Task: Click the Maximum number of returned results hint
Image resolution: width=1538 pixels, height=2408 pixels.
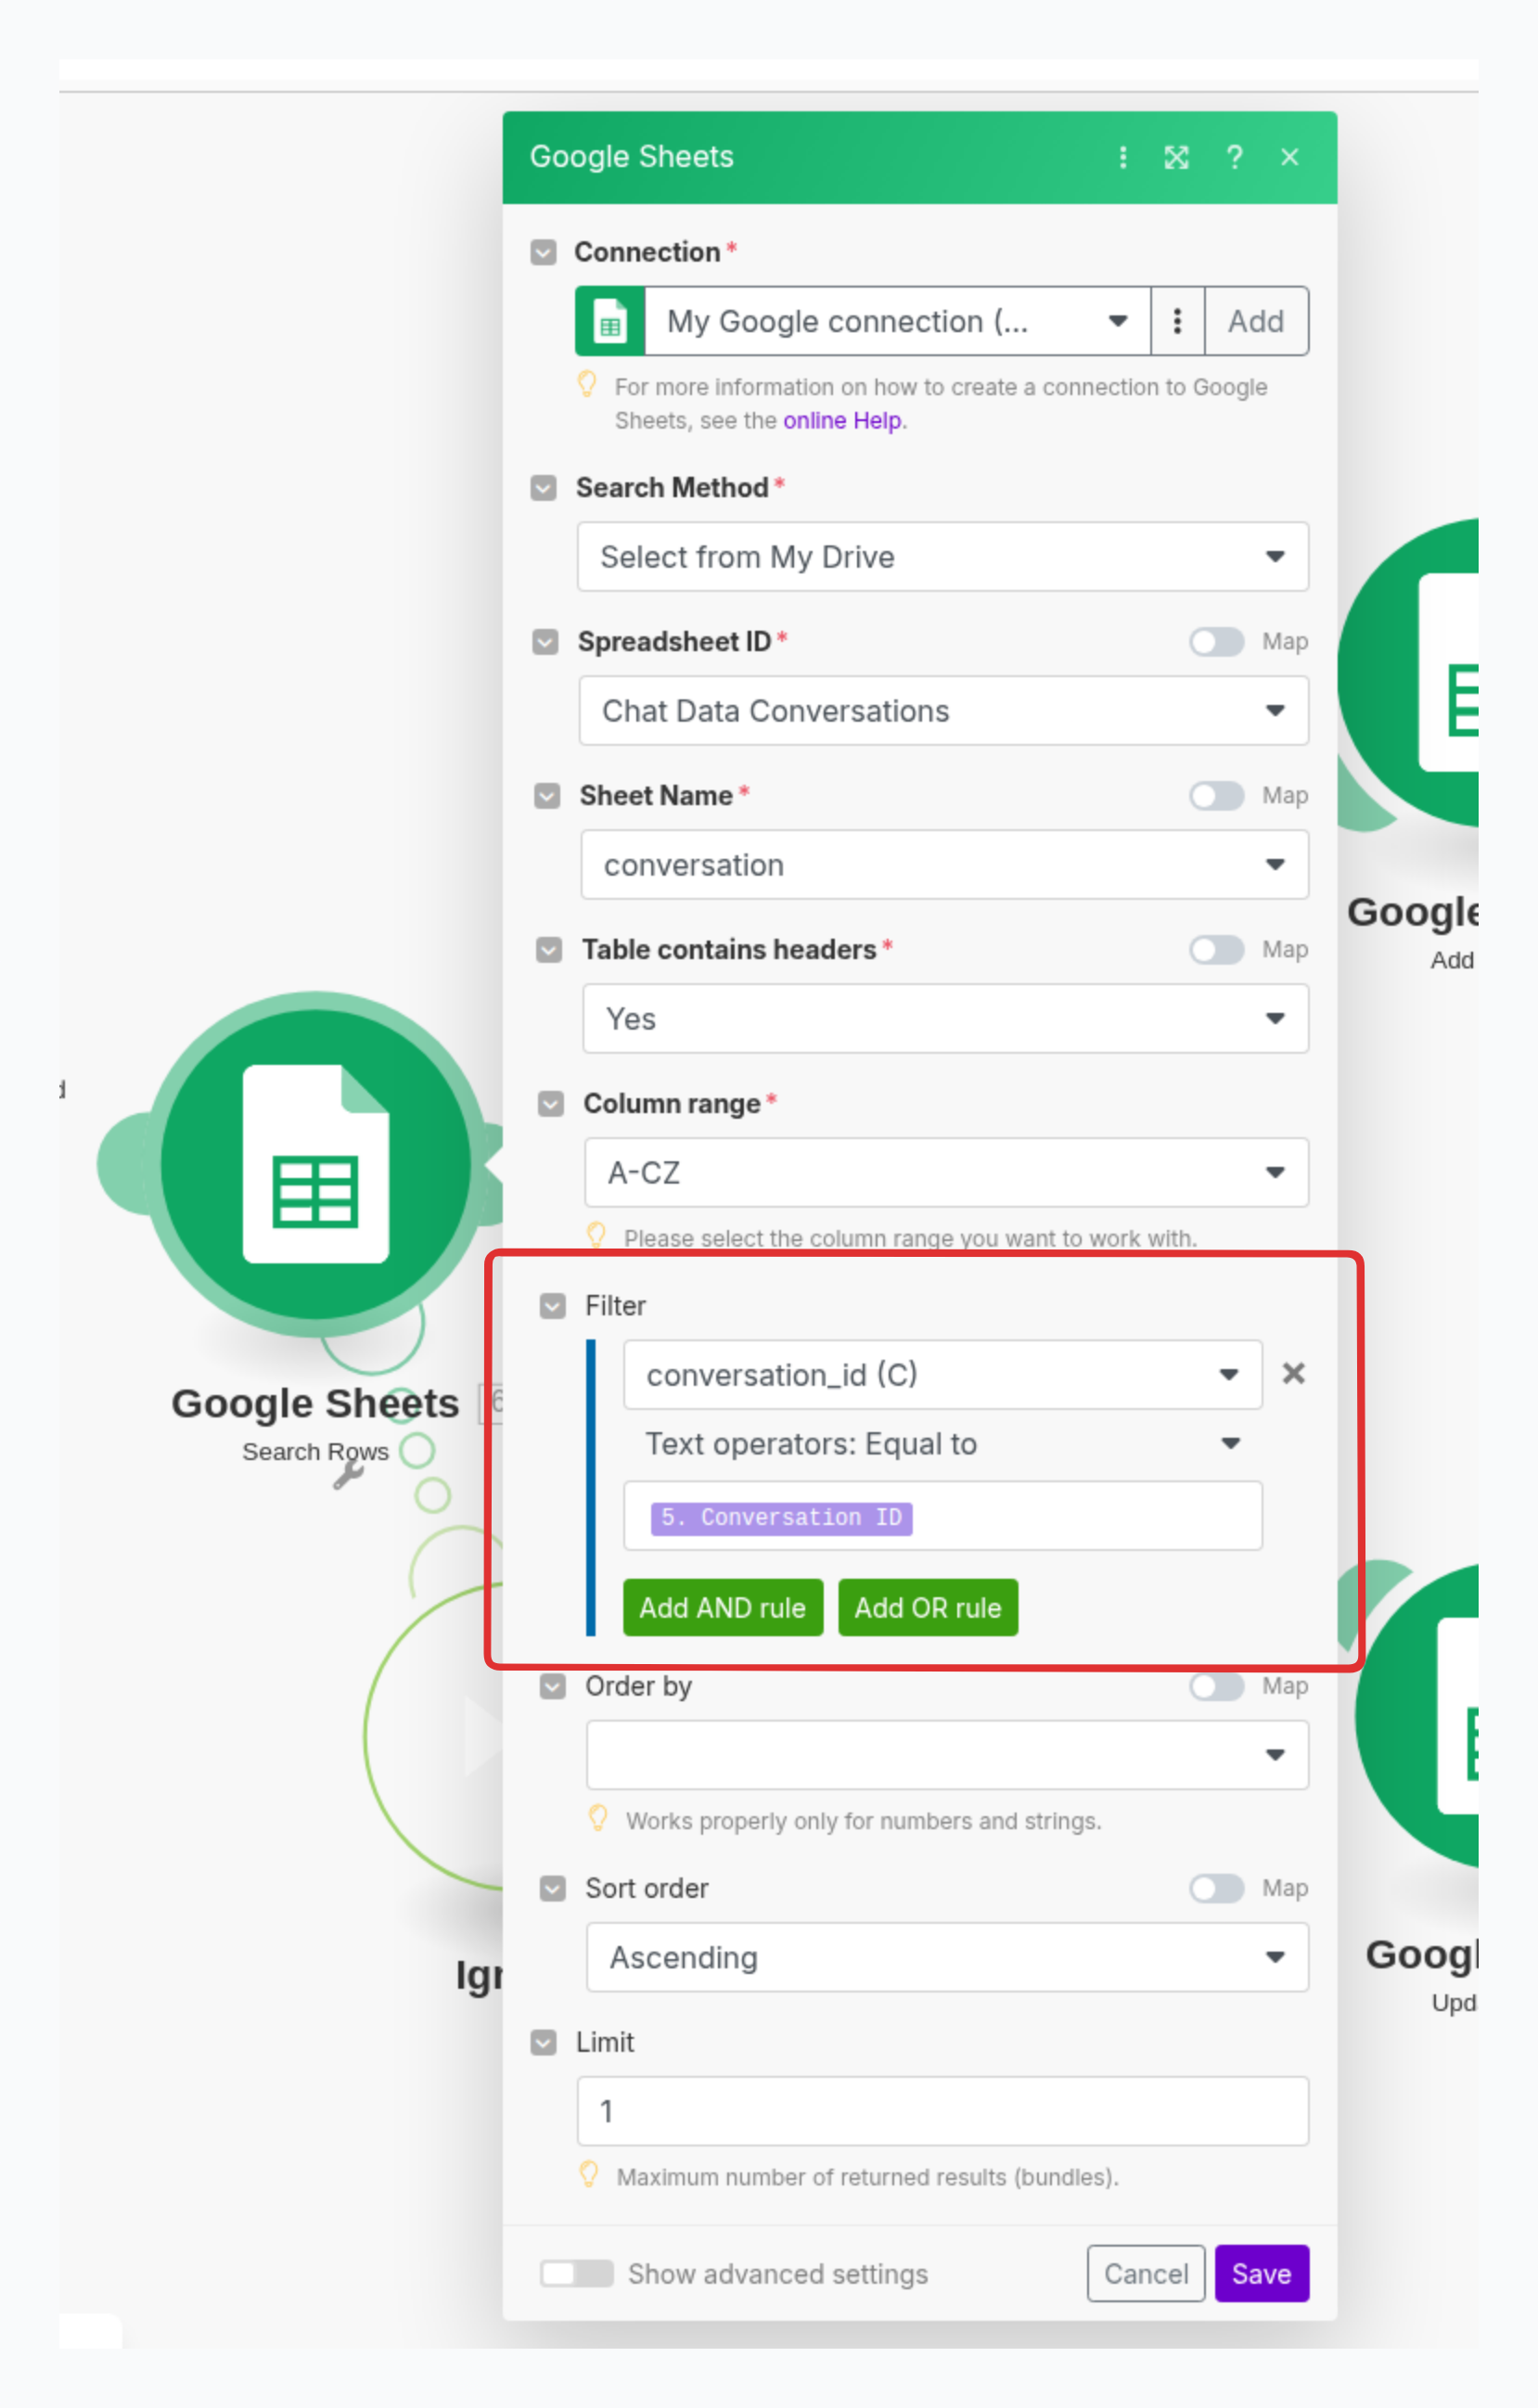Action: (867, 2177)
